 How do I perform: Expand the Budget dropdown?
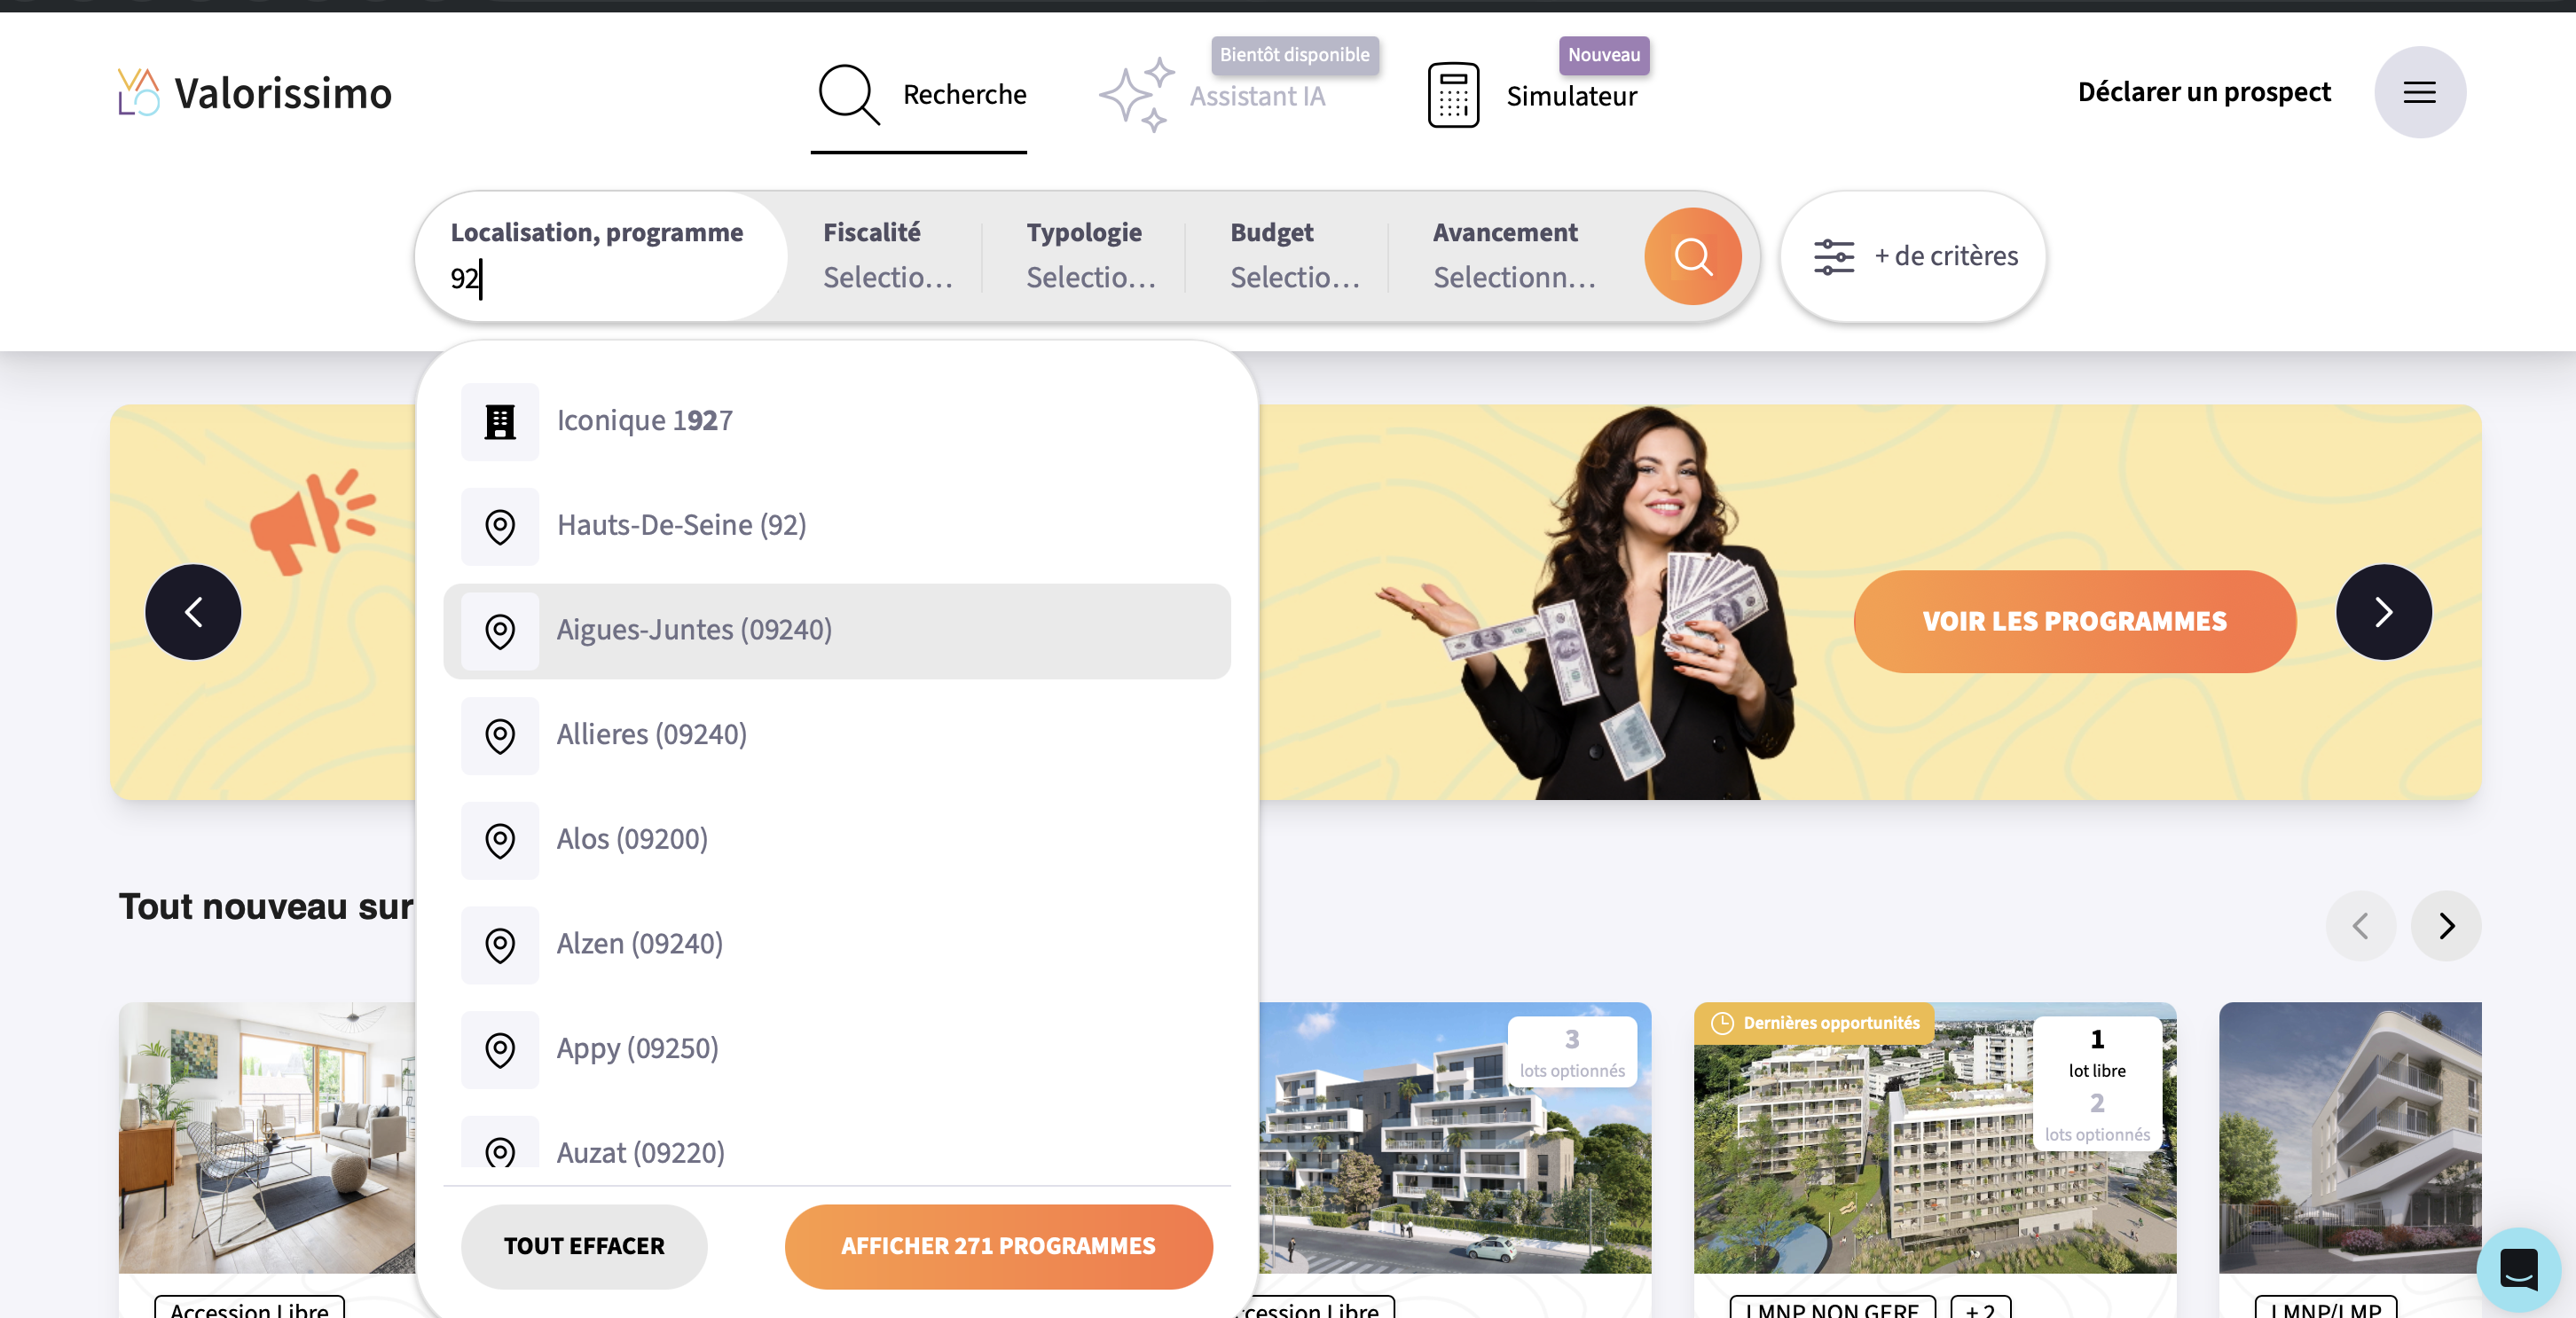click(x=1293, y=256)
